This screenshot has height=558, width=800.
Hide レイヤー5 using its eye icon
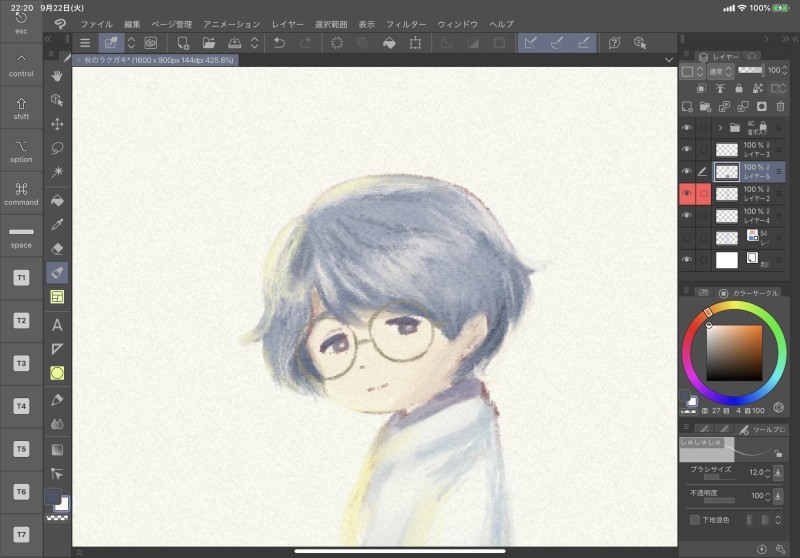coord(687,171)
